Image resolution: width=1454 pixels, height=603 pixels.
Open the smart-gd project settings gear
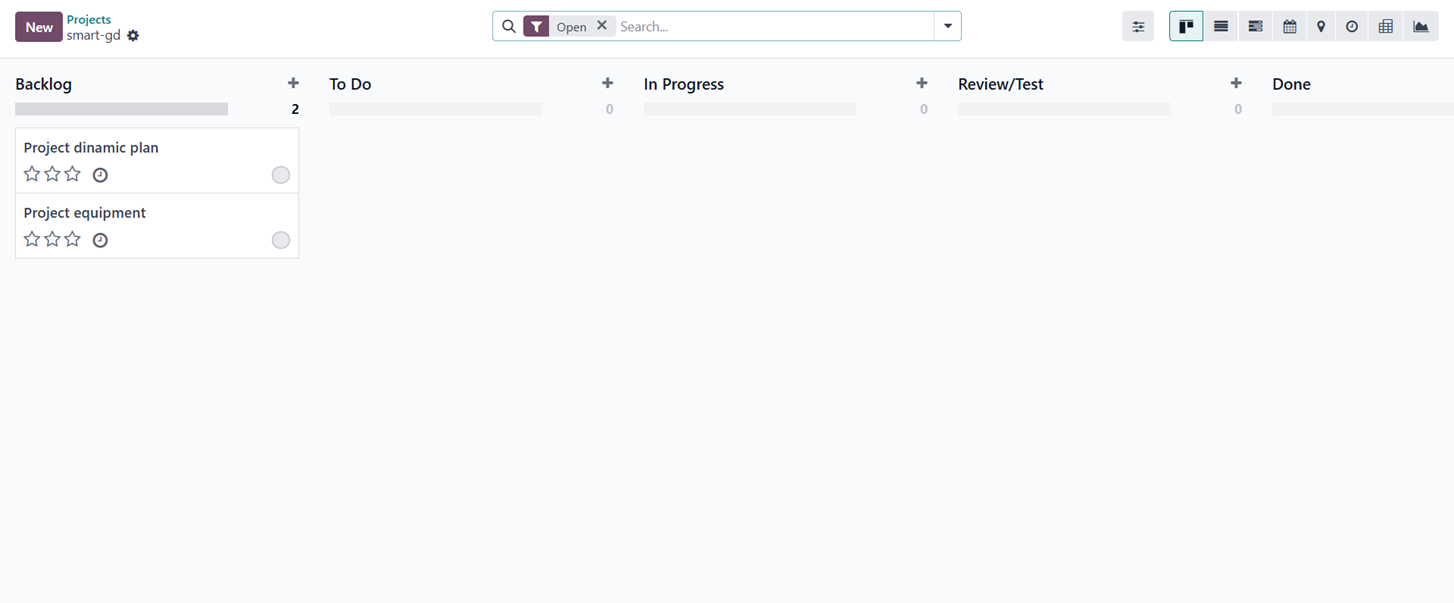click(133, 36)
